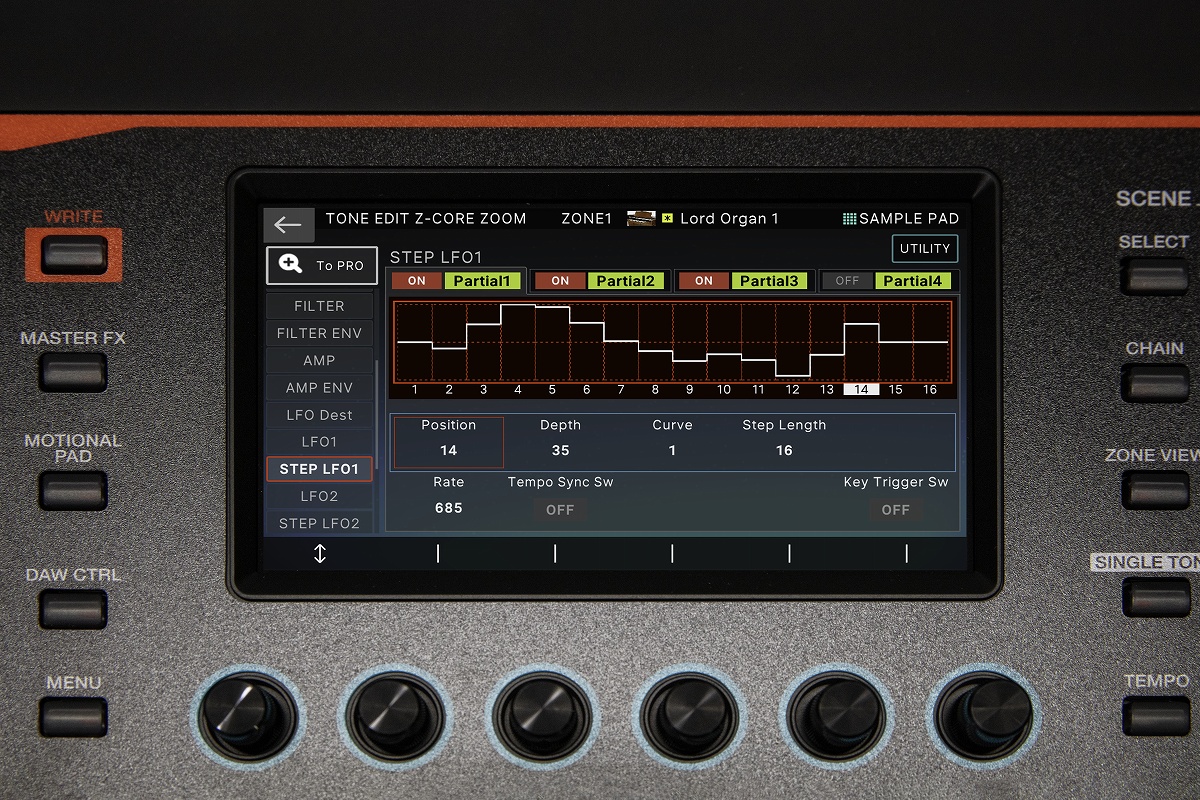This screenshot has height=800, width=1200.
Task: Open the STEP LFO2 section
Action: click(x=319, y=522)
